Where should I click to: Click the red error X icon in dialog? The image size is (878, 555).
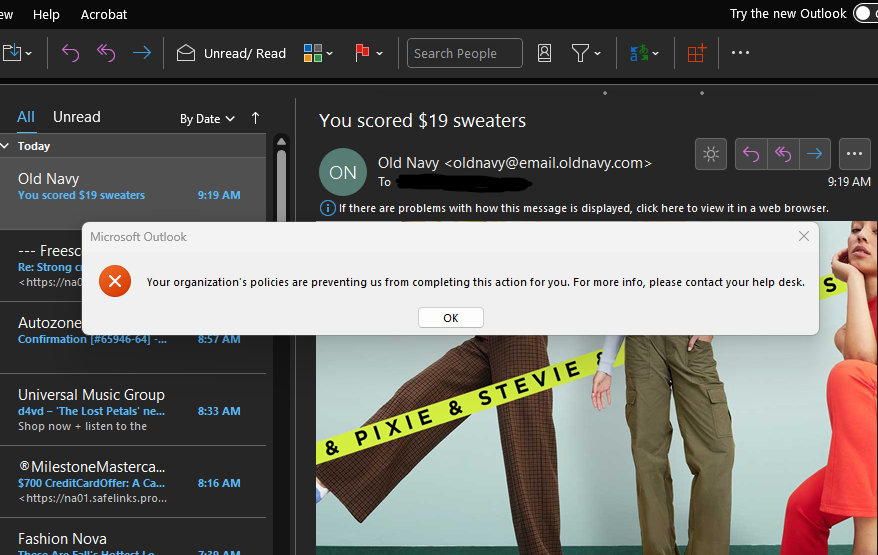[115, 281]
